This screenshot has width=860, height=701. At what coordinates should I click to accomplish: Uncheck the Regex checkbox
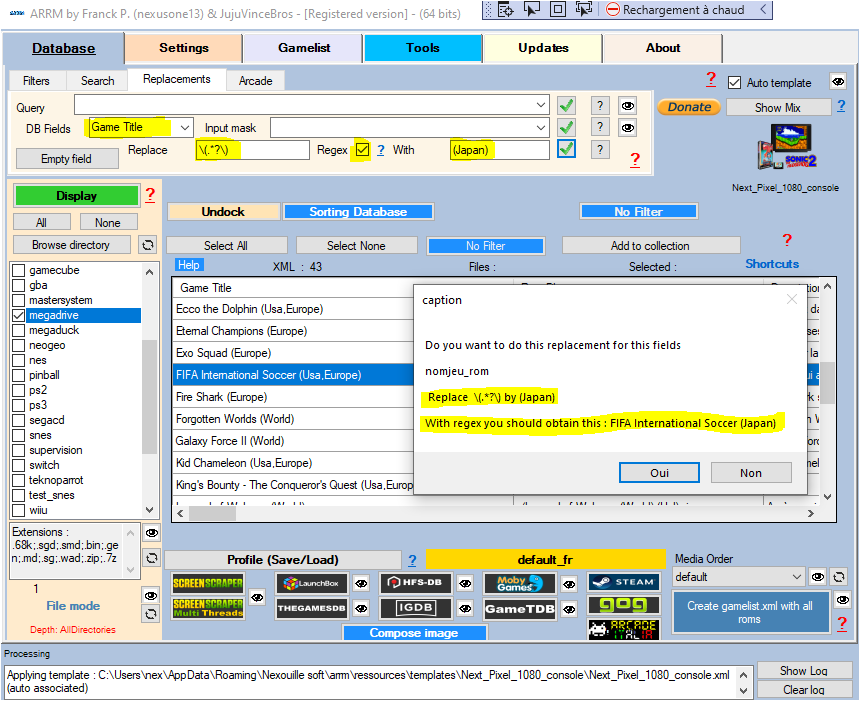coord(362,150)
